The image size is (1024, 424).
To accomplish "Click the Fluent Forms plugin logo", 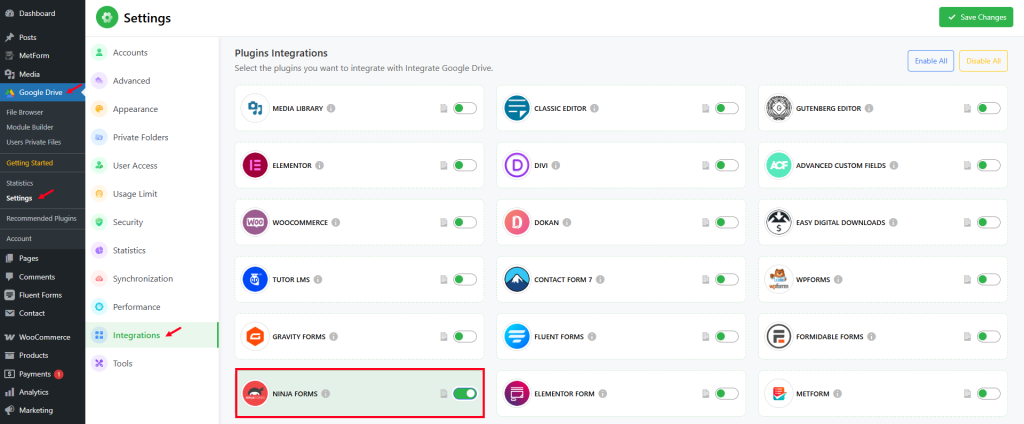I will (517, 336).
